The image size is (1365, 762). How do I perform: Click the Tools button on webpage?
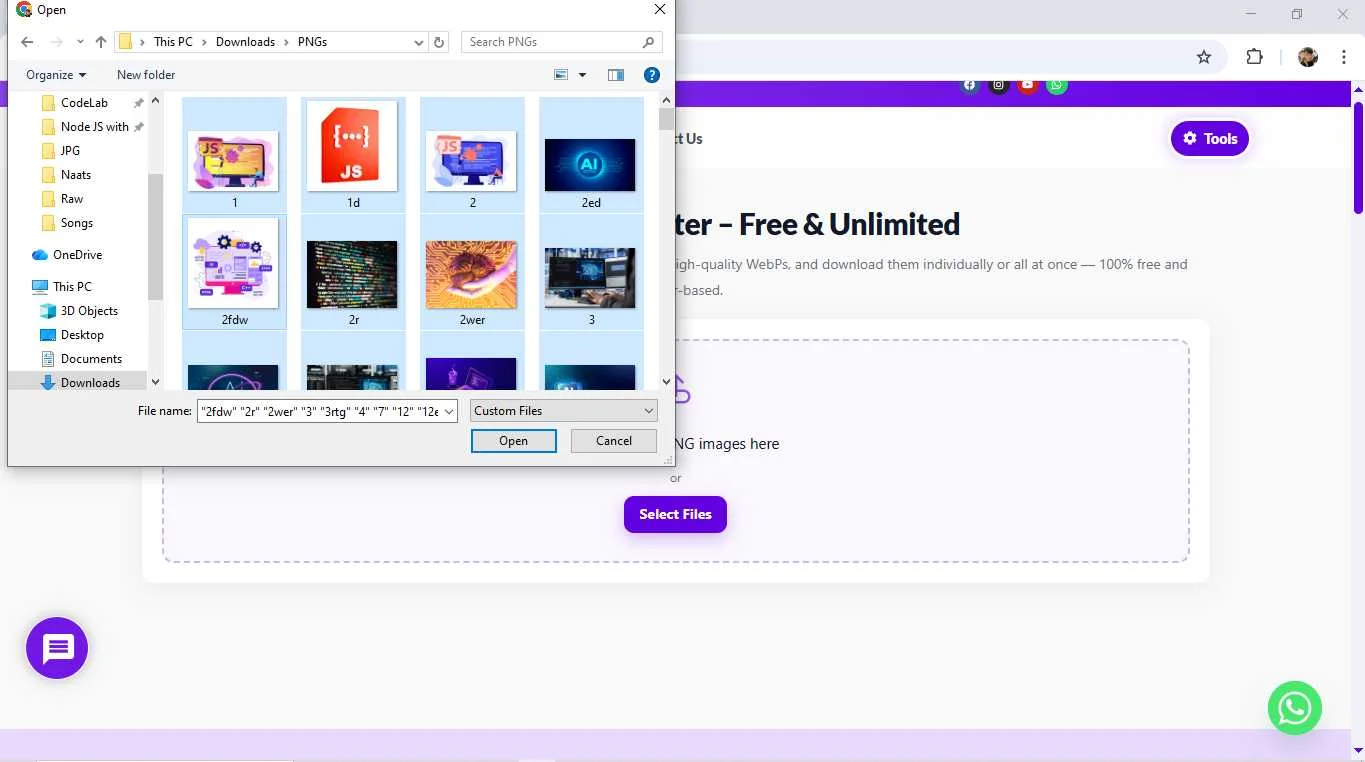(x=1210, y=139)
